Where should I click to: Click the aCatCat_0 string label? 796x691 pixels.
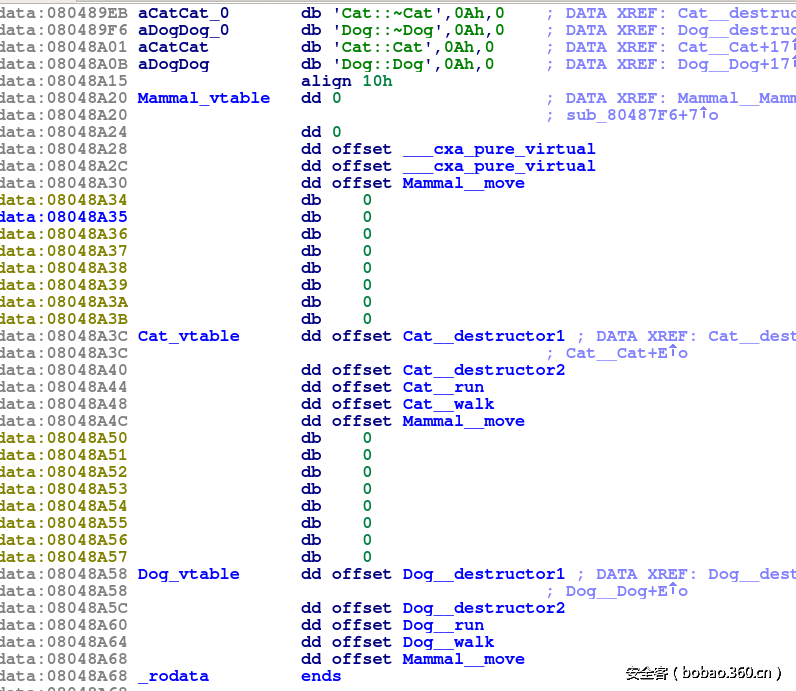coord(183,13)
